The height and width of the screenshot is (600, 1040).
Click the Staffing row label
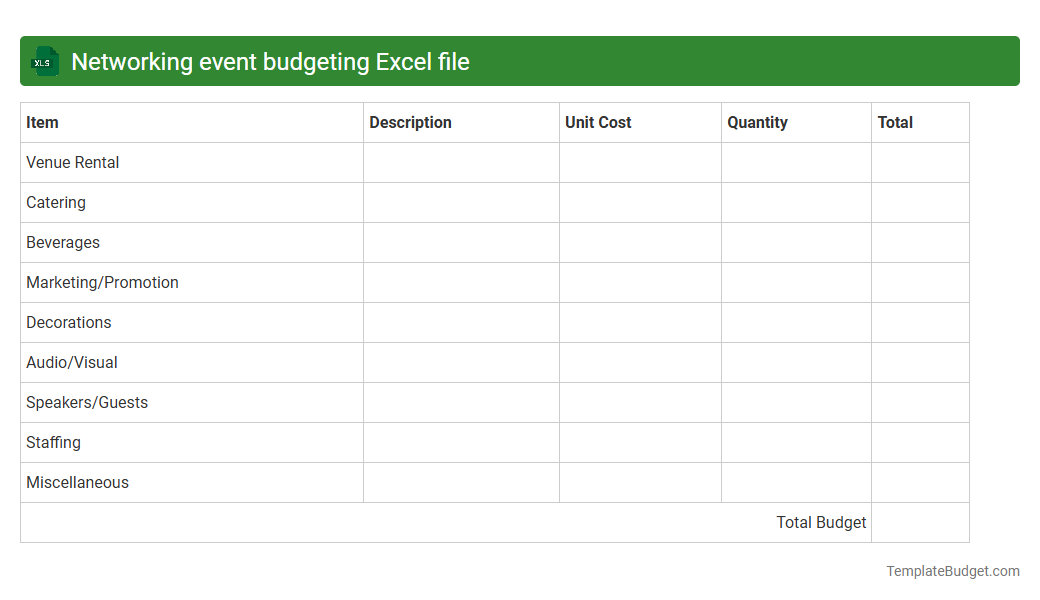[54, 442]
